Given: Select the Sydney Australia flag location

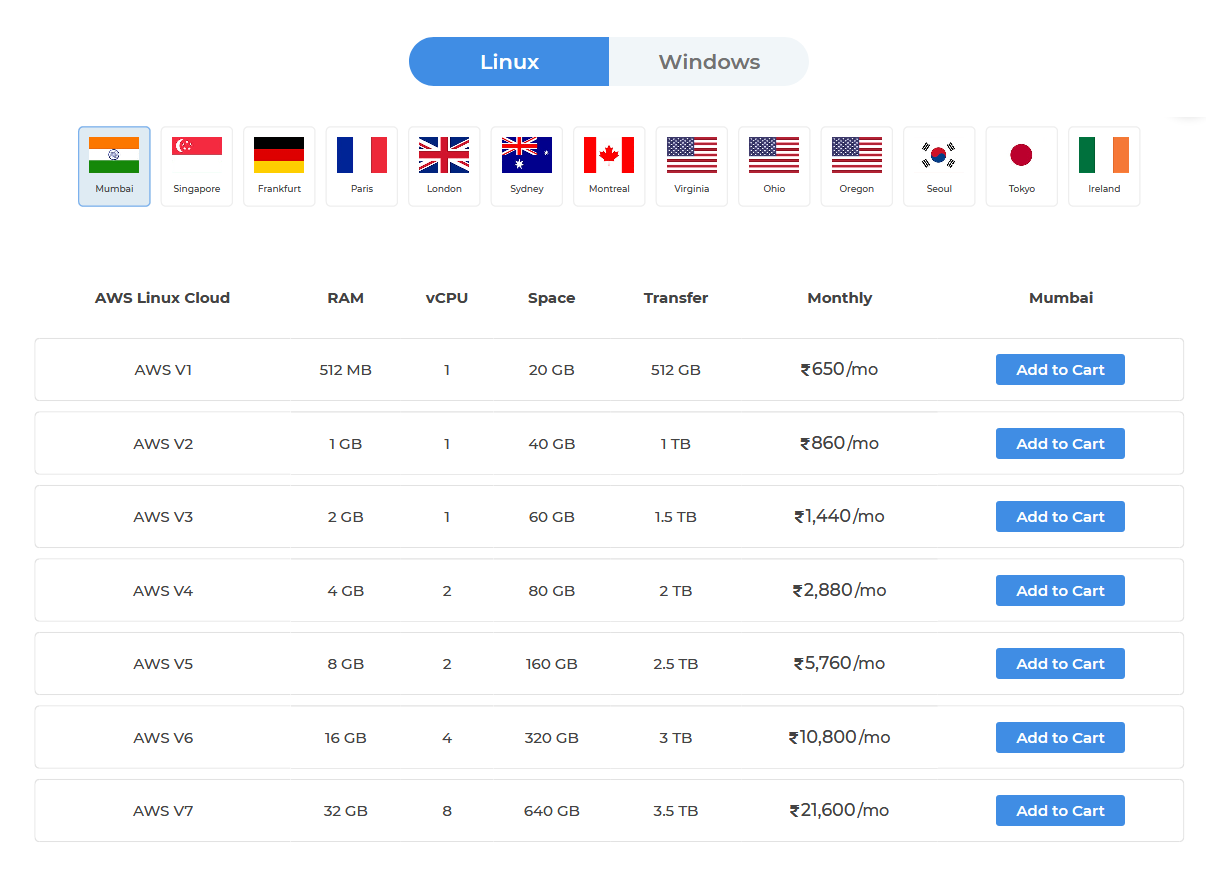Looking at the screenshot, I should click(x=527, y=166).
